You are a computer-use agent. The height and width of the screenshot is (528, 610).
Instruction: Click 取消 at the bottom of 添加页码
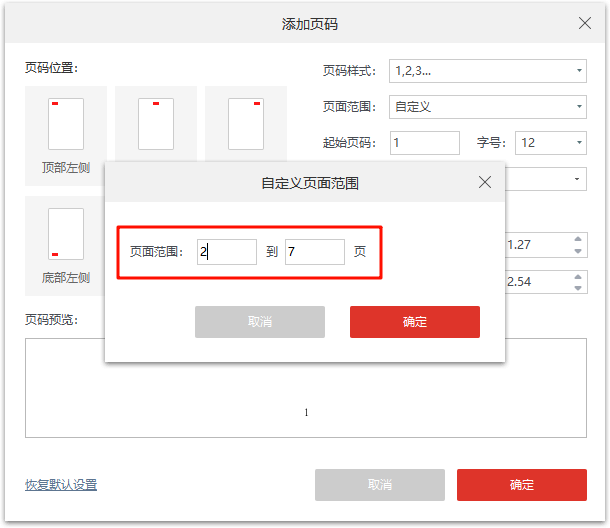(380, 485)
